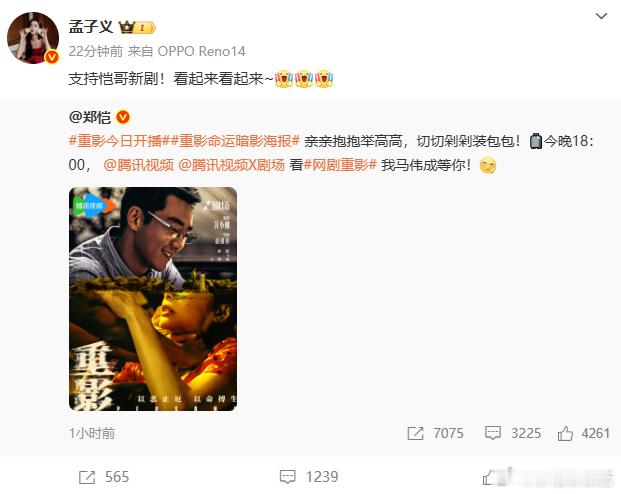This screenshot has height=494, width=621.
Task: Click verified badge beside 郑恺
Action: [x=123, y=117]
